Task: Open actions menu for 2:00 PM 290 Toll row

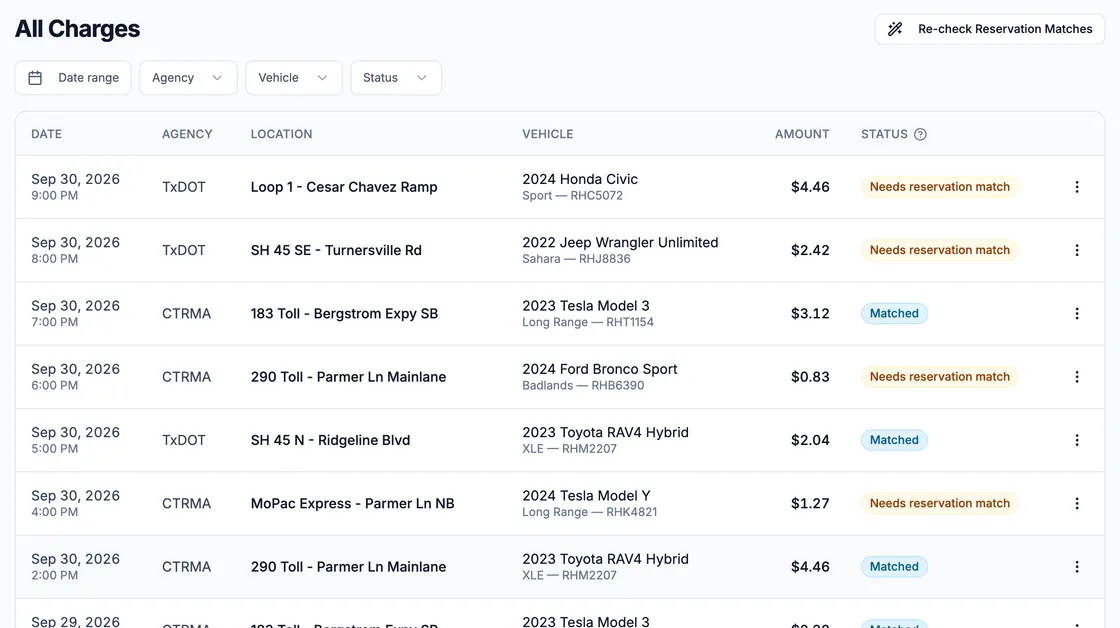Action: tap(1076, 567)
